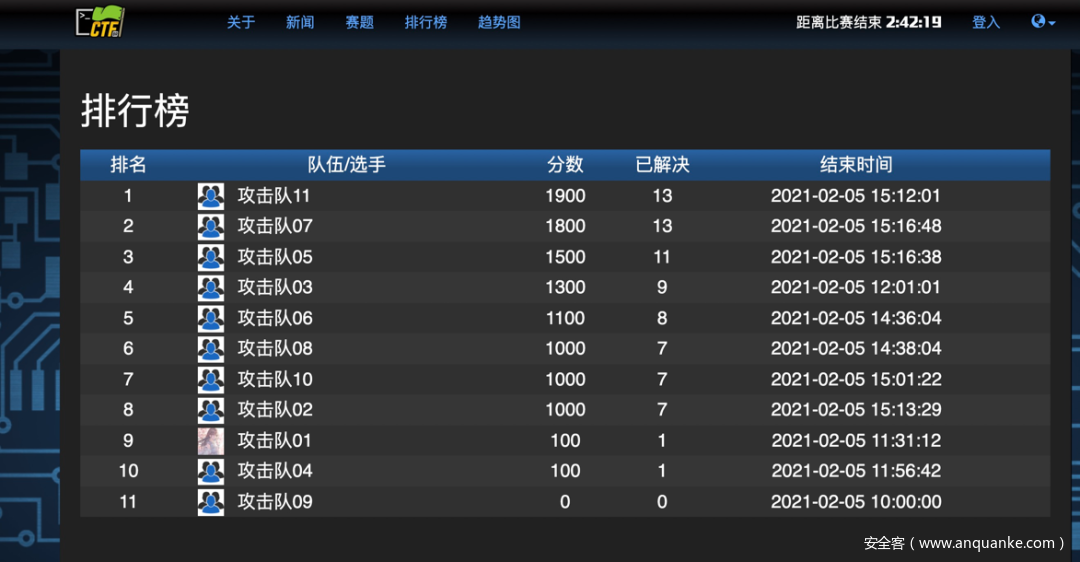Click the 队伍/选手 column header

click(x=346, y=165)
